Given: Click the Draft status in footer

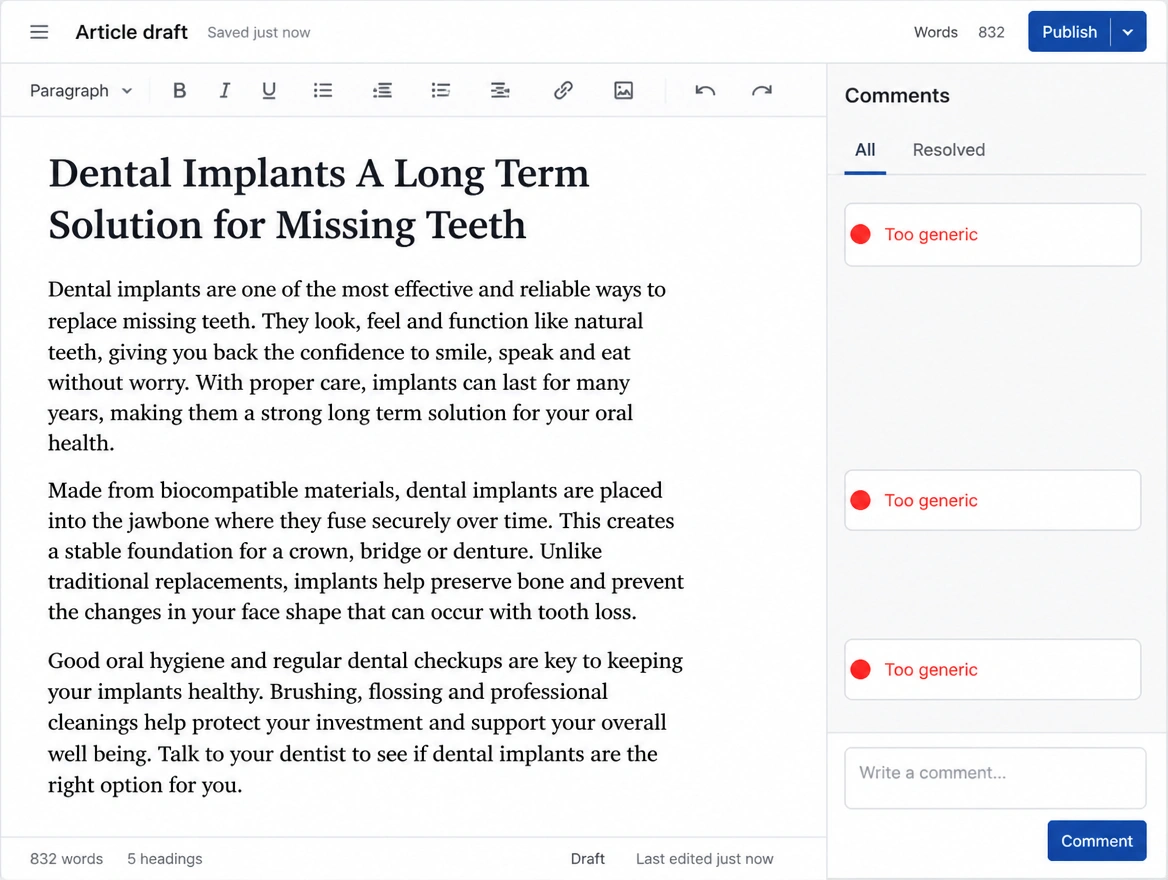Looking at the screenshot, I should point(588,858).
